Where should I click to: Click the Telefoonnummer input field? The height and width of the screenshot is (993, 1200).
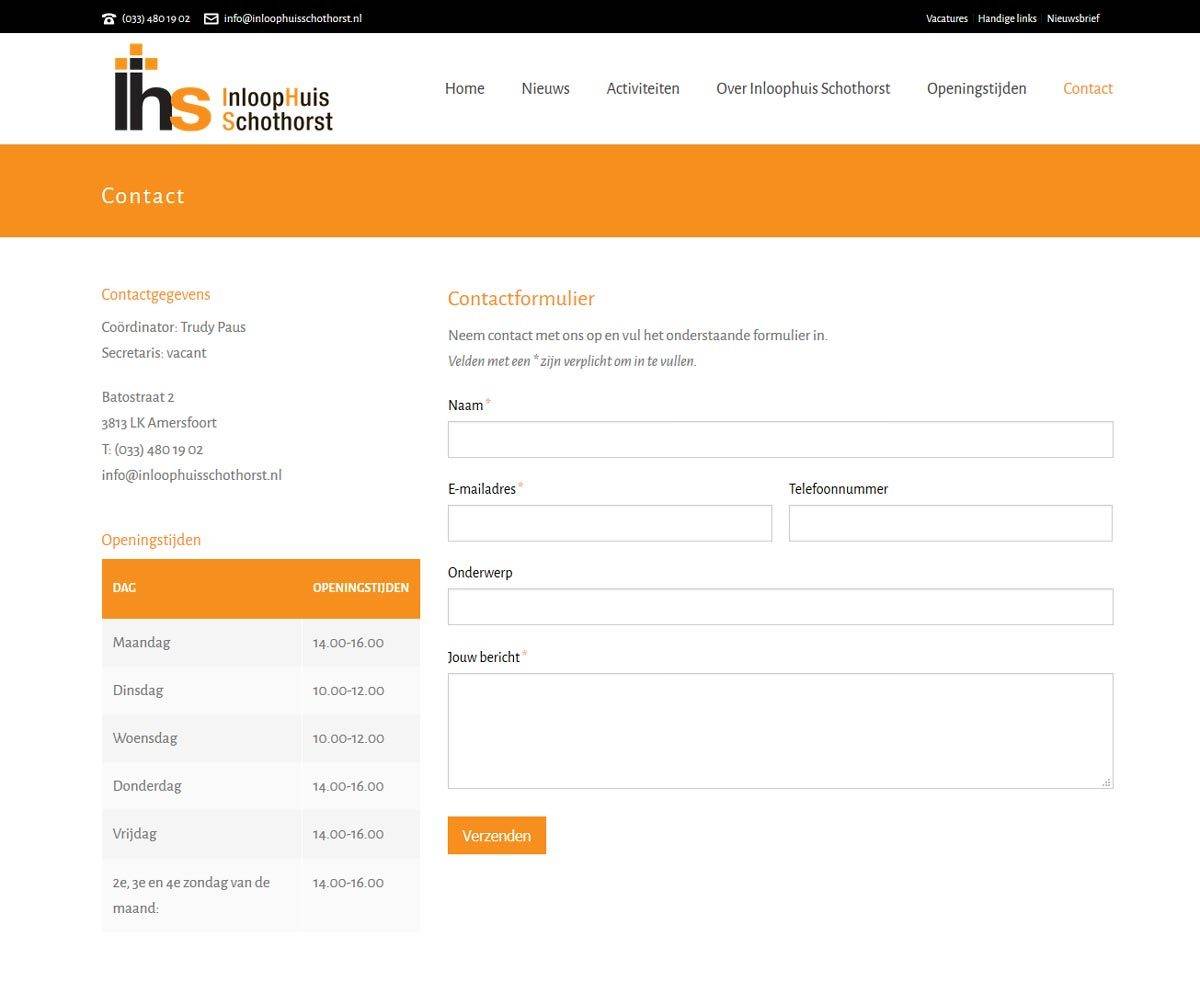click(950, 523)
